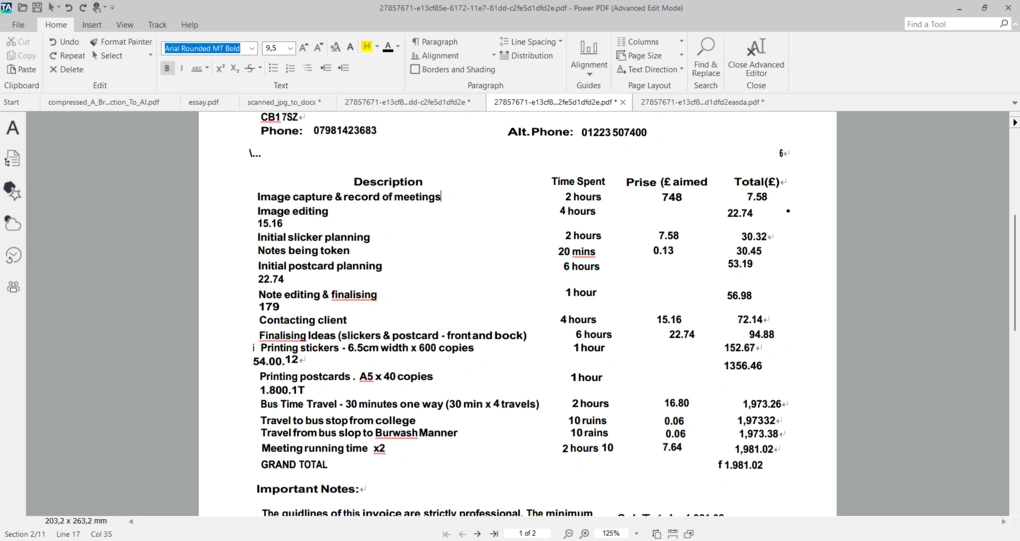1020x541 pixels.
Task: Go to the last page
Action: point(494,534)
